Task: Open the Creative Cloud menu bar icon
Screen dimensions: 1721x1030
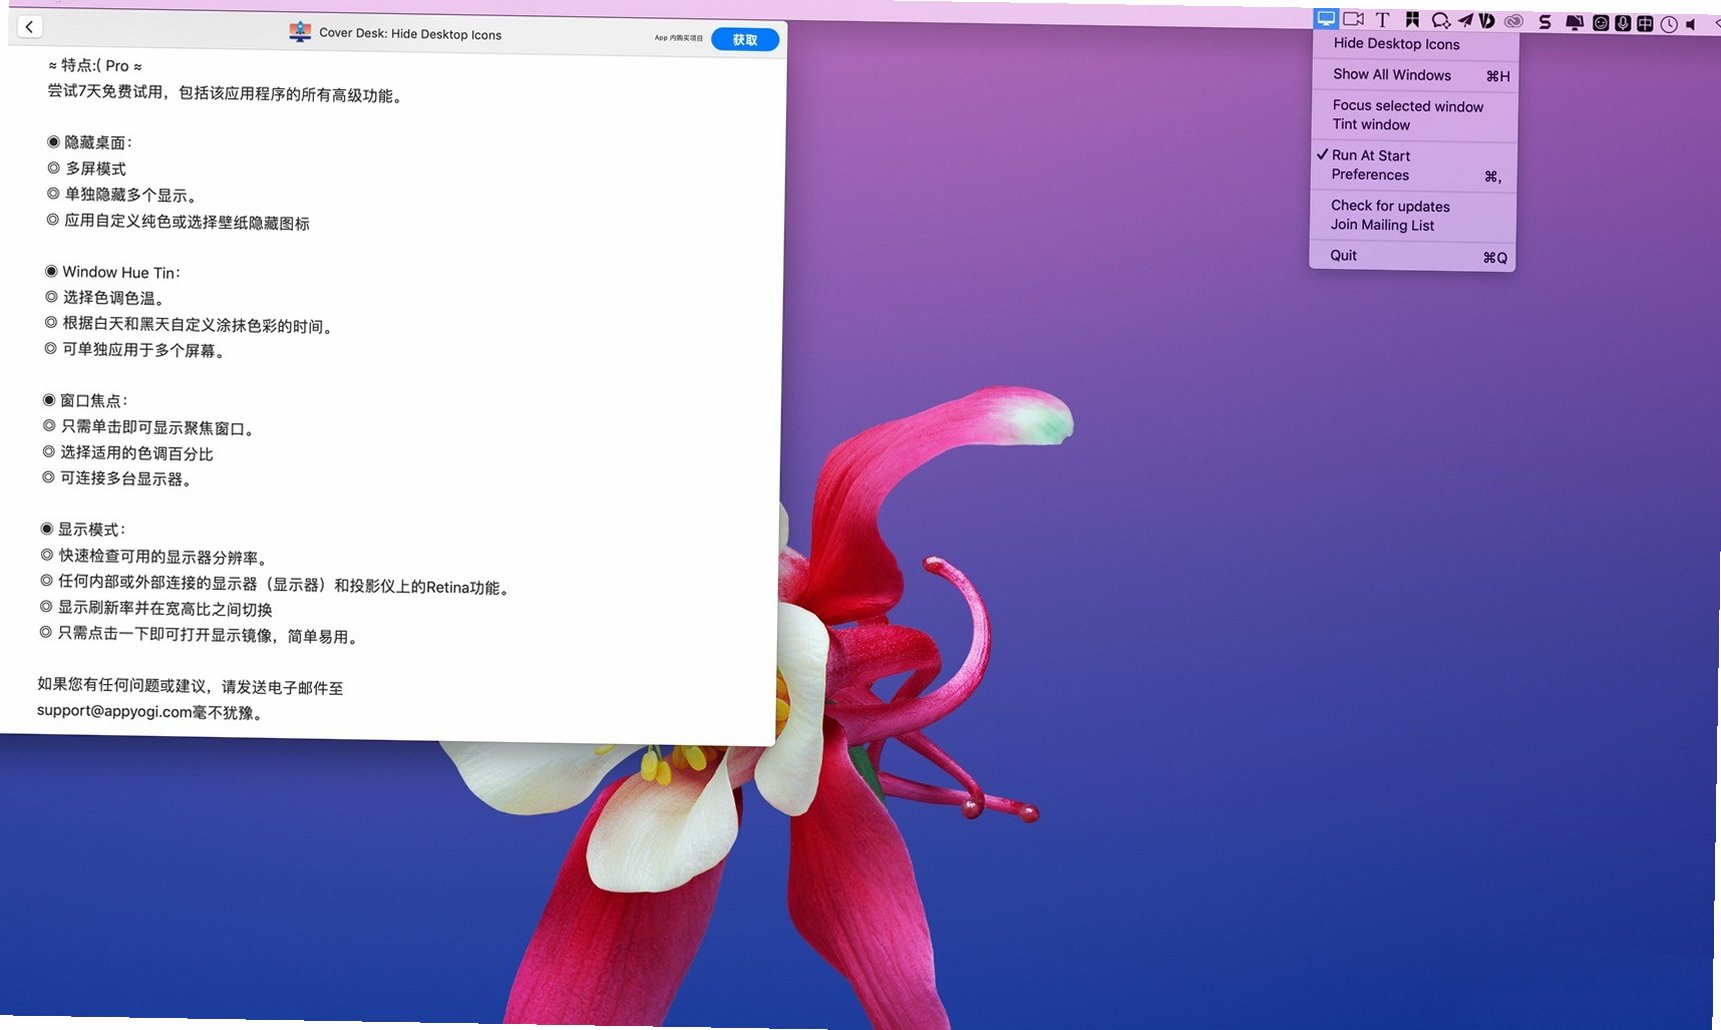Action: [1514, 21]
